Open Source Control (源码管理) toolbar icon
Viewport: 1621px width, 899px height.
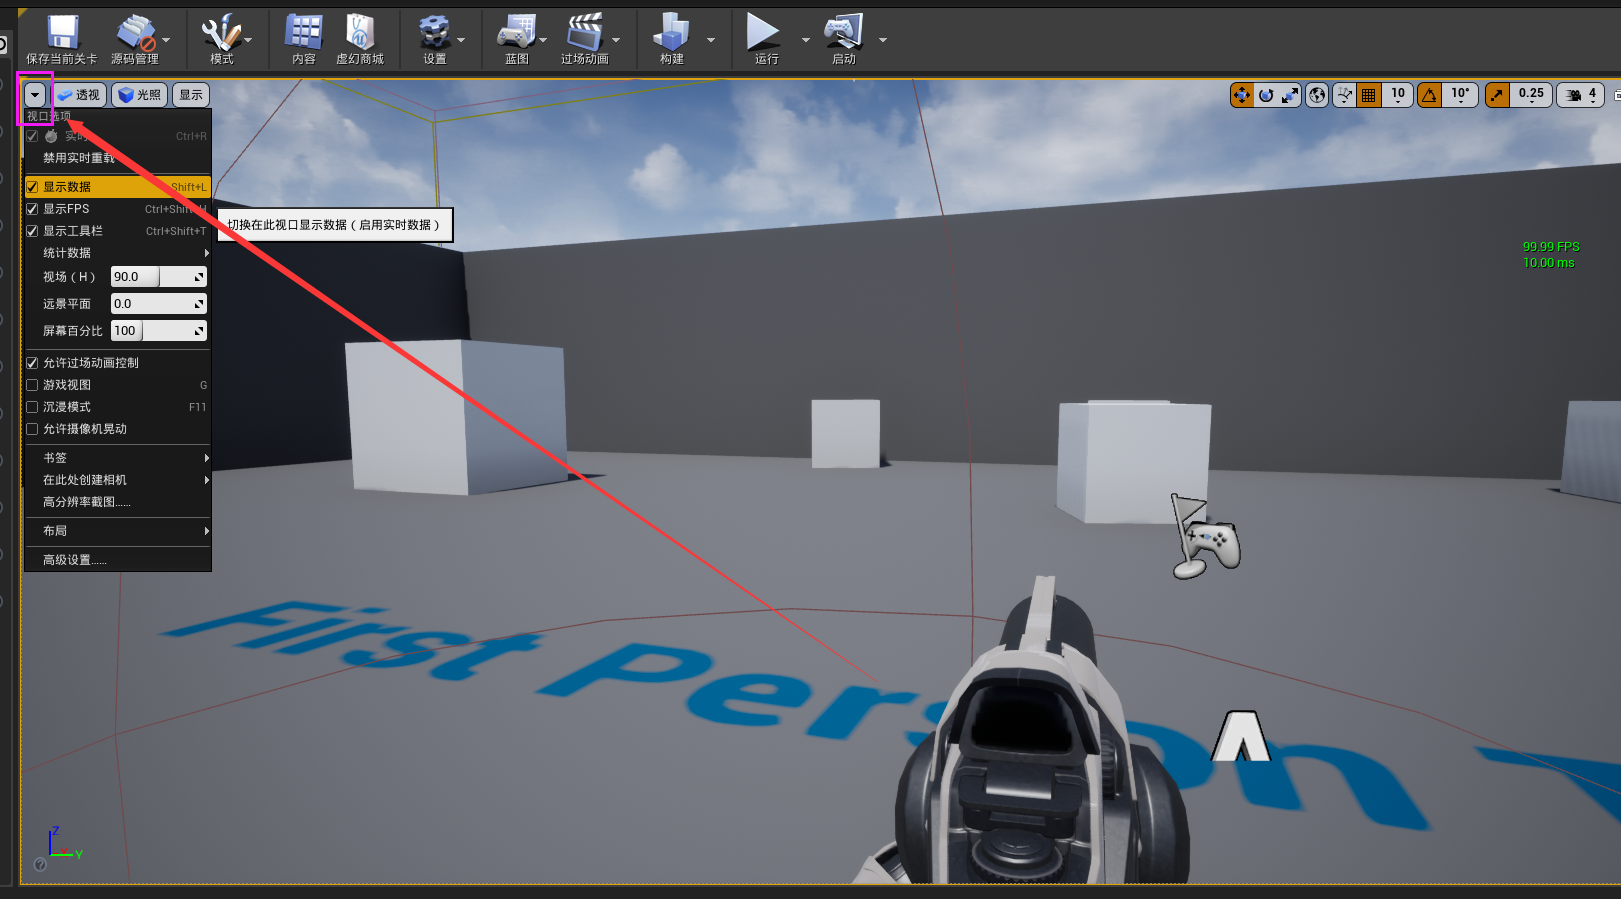[135, 33]
